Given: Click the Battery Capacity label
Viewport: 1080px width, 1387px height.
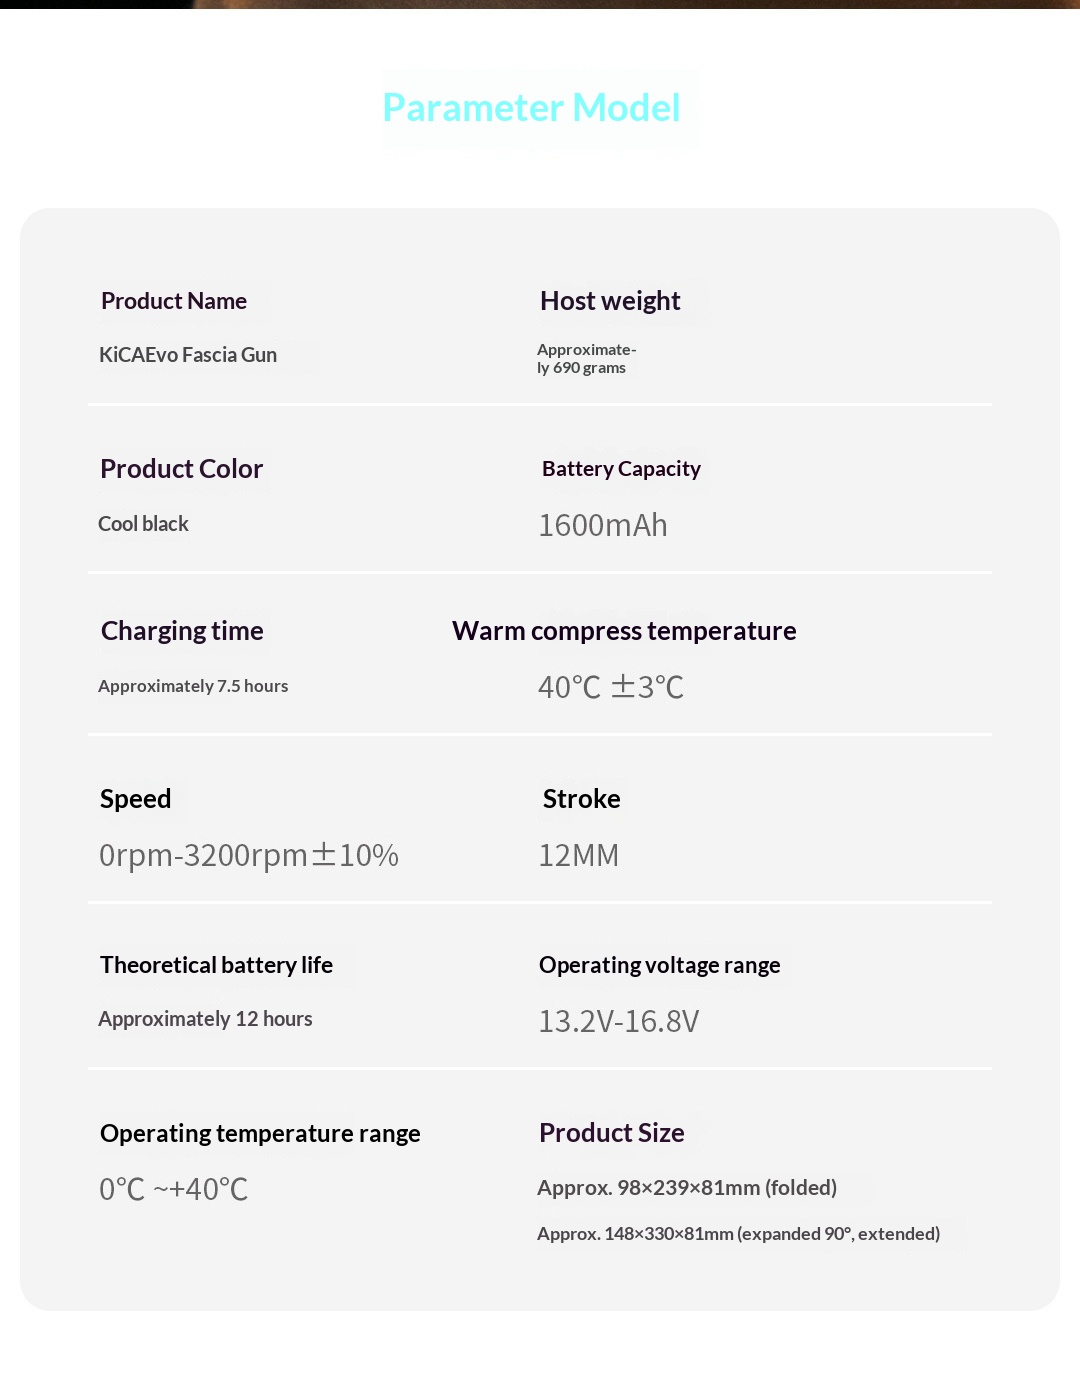Looking at the screenshot, I should point(621,469).
